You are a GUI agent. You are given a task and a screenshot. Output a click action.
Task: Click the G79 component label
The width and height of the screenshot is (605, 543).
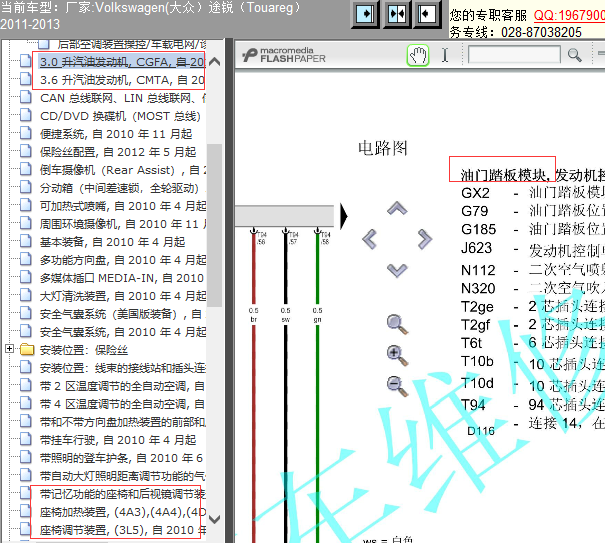pos(474,211)
